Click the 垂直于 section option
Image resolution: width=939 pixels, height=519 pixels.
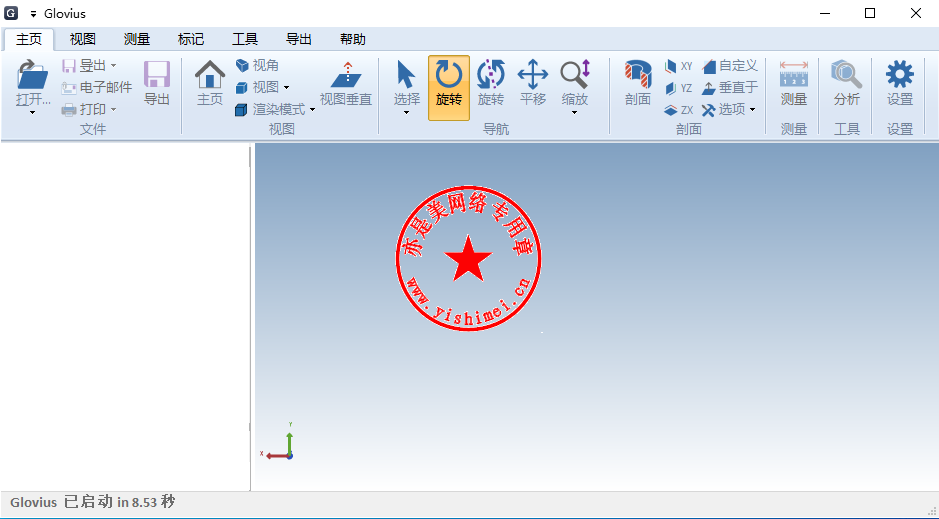point(730,88)
